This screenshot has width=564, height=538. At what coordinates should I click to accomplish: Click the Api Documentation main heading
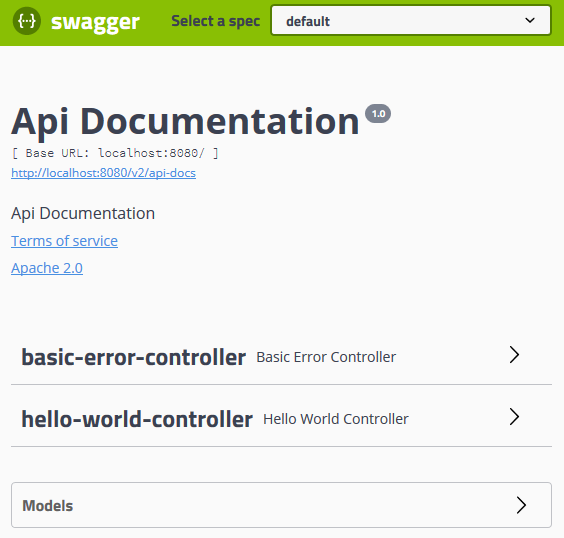pyautogui.click(x=185, y=122)
